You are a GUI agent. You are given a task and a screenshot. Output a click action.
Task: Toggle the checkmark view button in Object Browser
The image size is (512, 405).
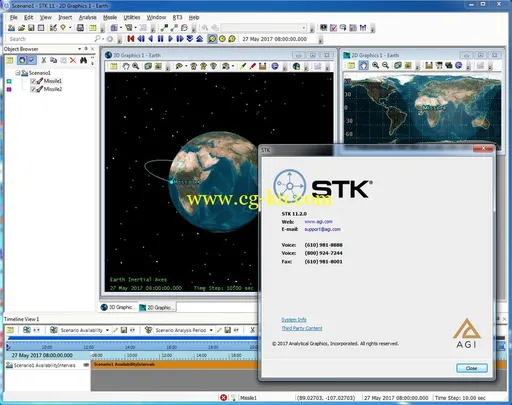(32, 60)
